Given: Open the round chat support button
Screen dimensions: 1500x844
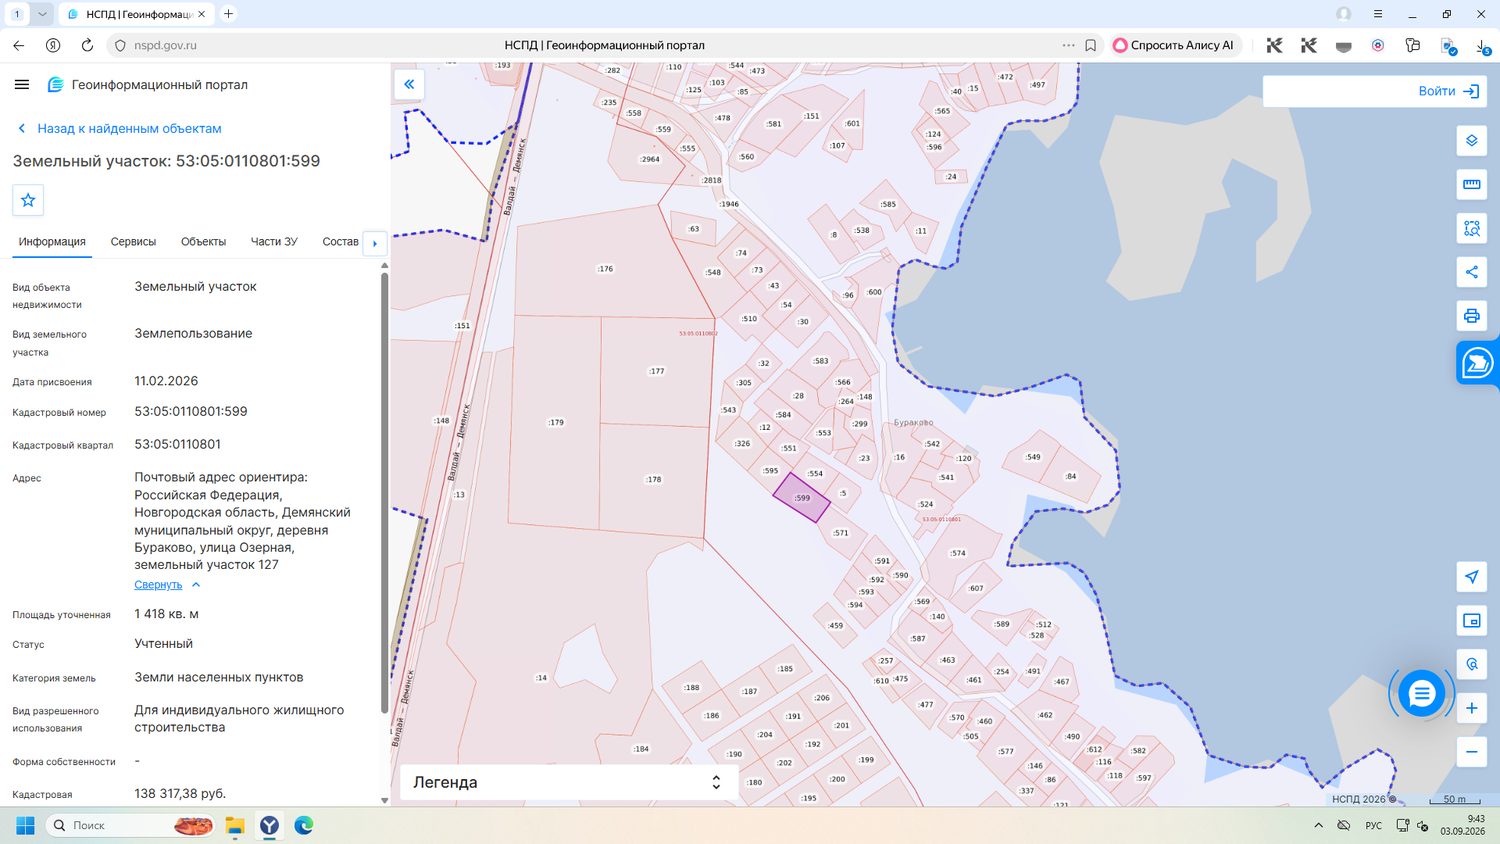Looking at the screenshot, I should click(x=1421, y=694).
